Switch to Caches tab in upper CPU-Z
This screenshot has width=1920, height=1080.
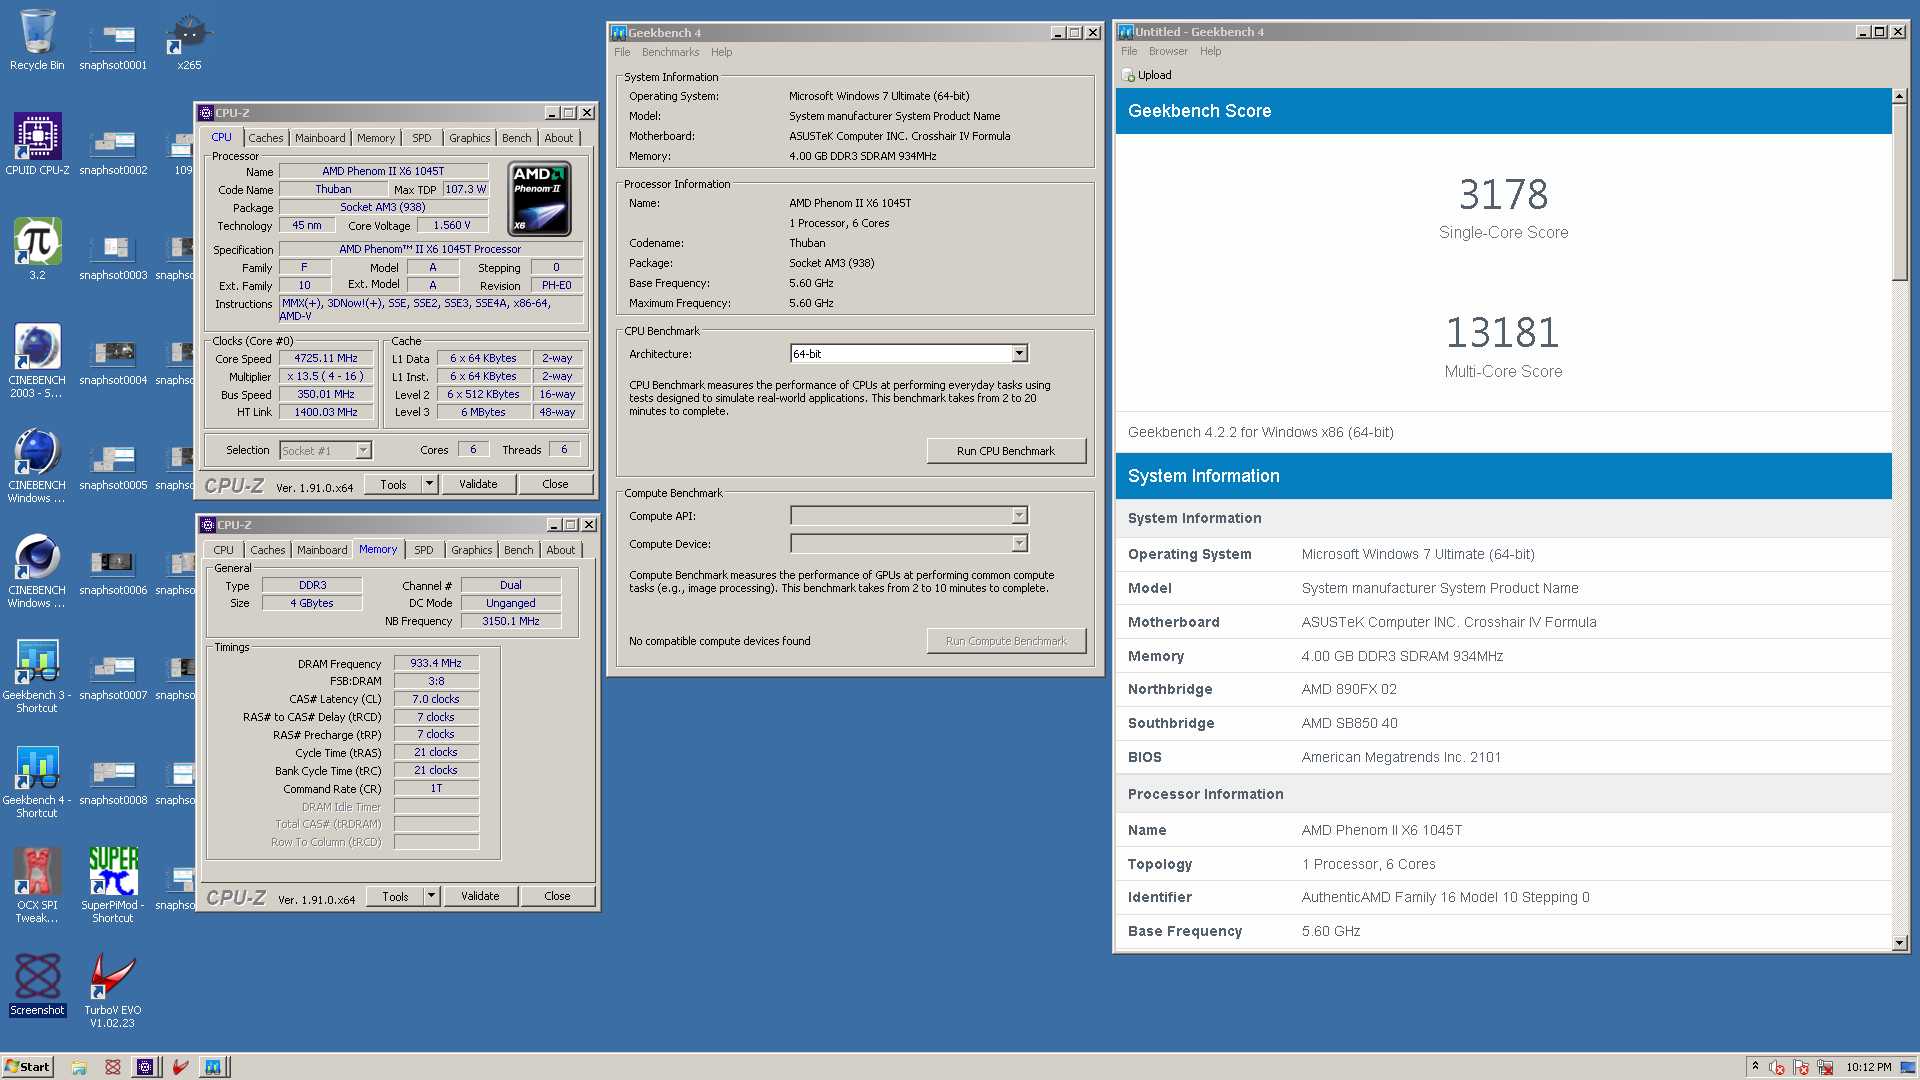coord(266,138)
